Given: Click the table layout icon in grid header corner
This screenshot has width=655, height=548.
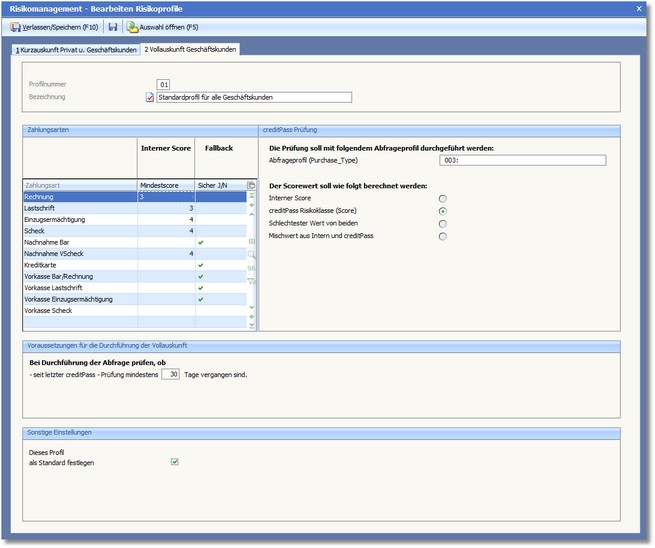Looking at the screenshot, I should pyautogui.click(x=251, y=185).
